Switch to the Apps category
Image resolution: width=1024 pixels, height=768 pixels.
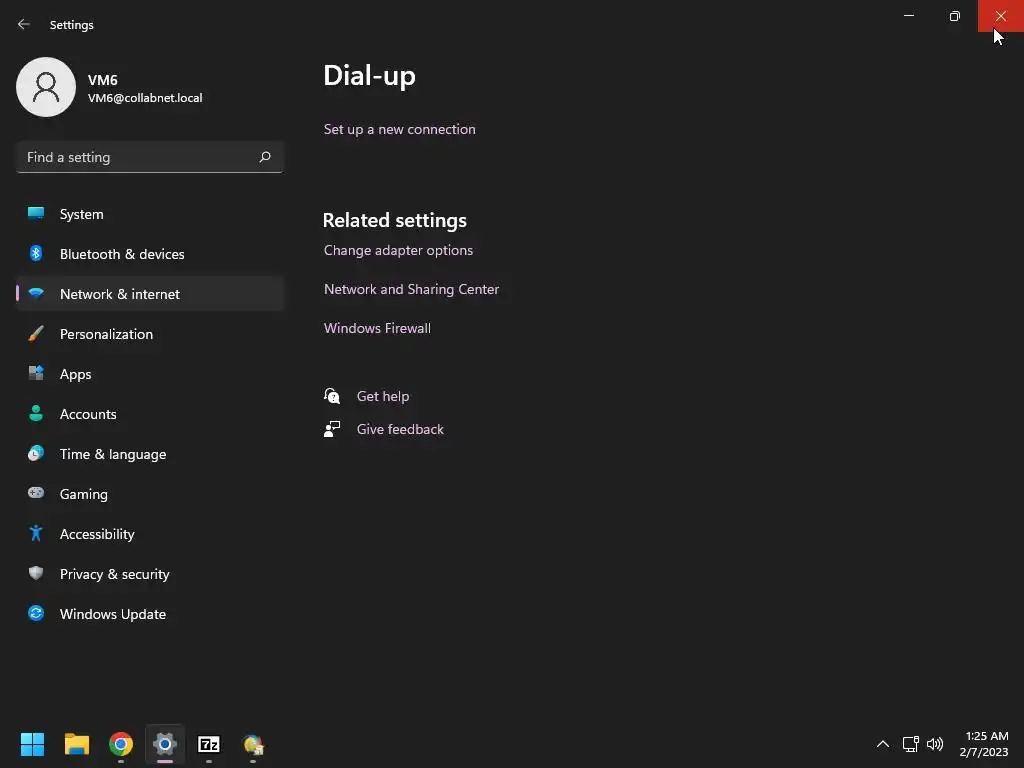(x=150, y=374)
